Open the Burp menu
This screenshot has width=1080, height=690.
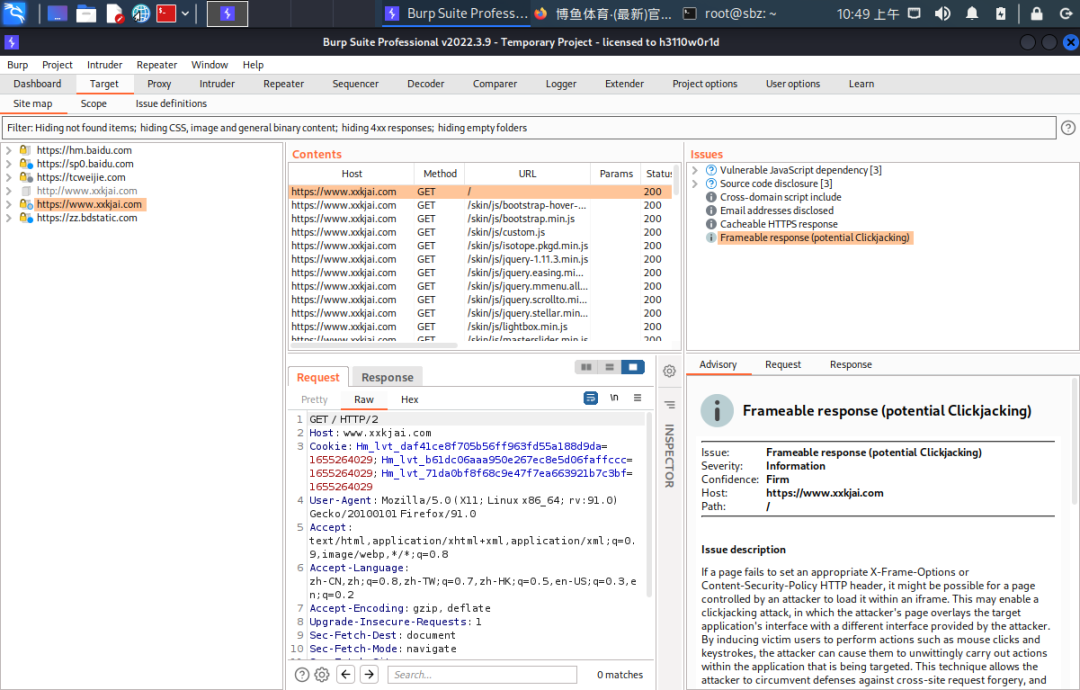17,64
